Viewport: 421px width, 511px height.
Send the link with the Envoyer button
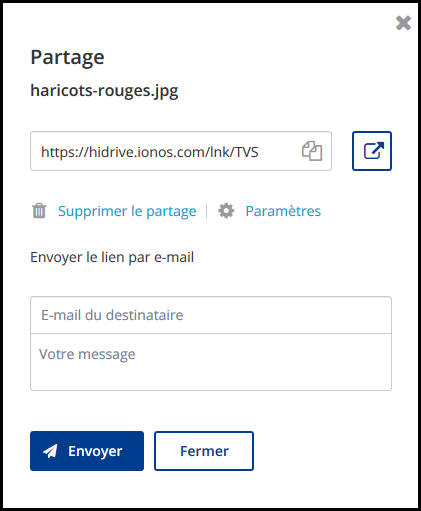pos(87,451)
